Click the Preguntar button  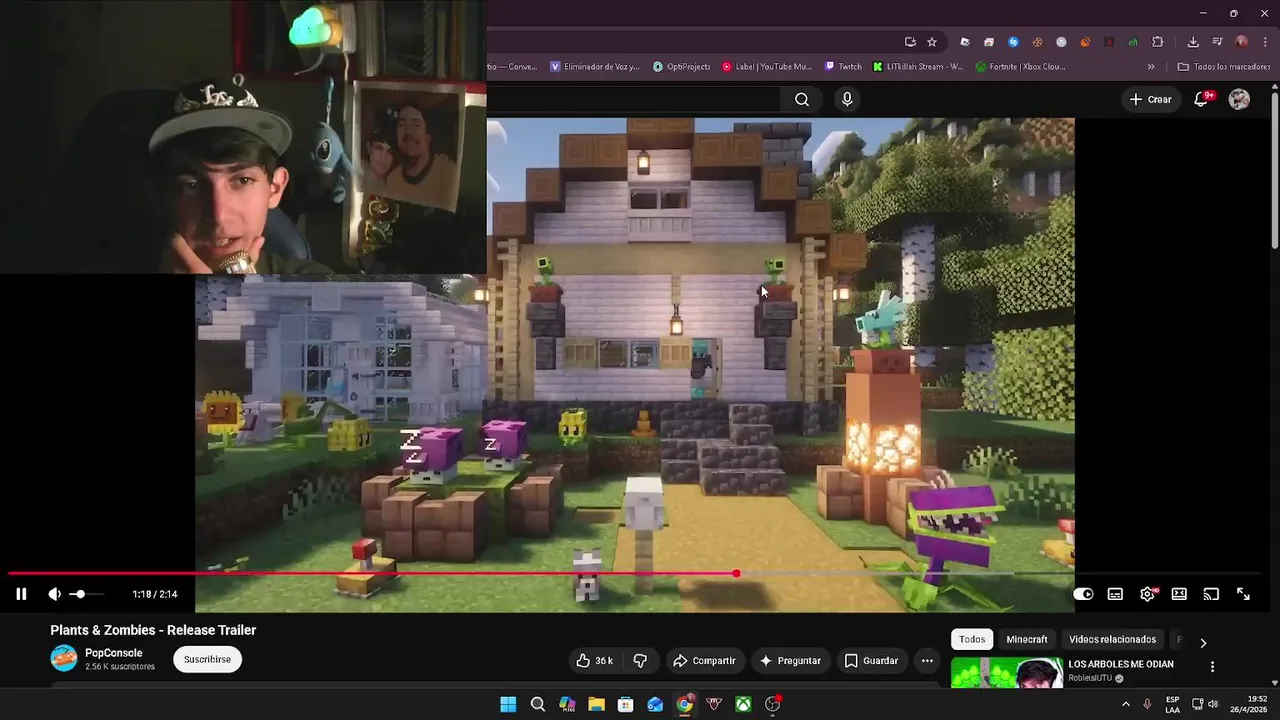tap(790, 660)
